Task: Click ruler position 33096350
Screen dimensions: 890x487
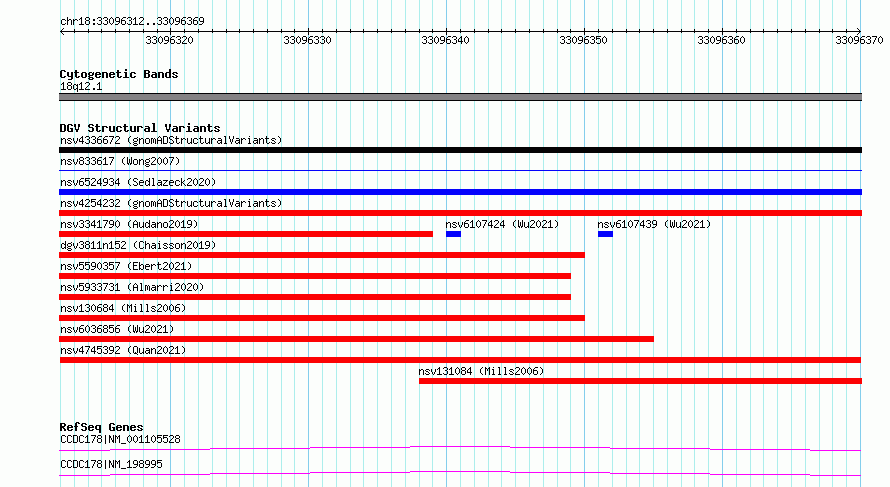Action: point(583,40)
